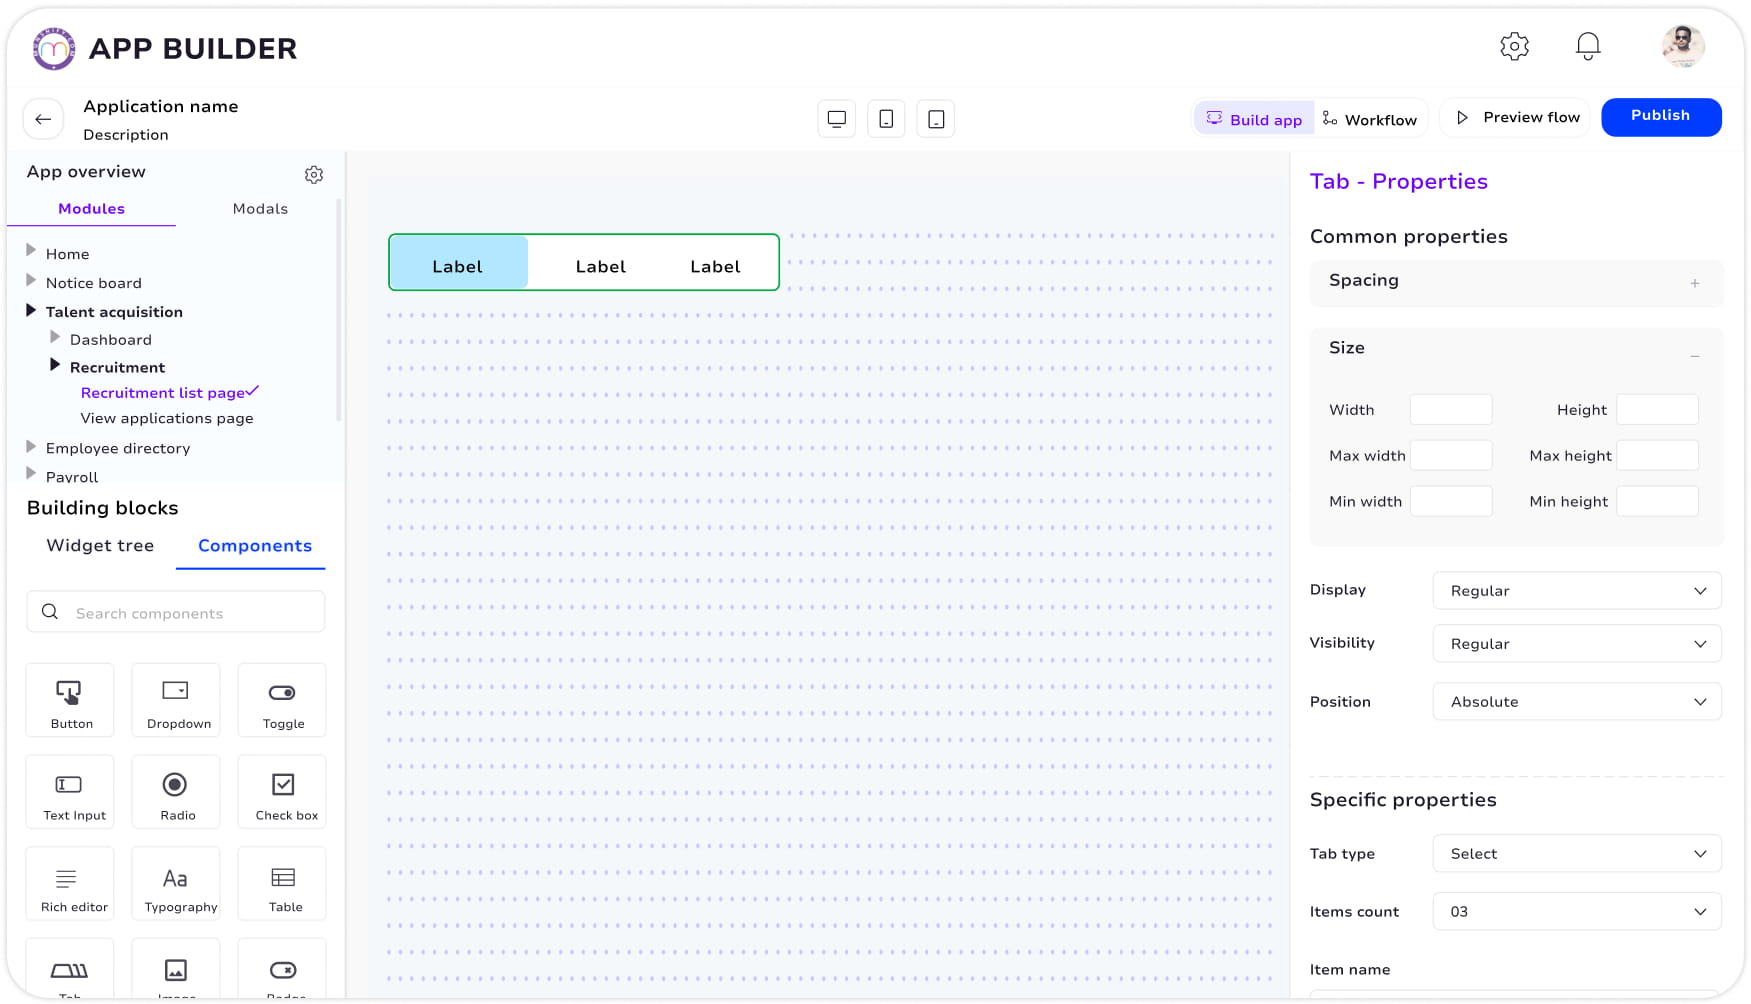Add the Button component

pos(70,700)
